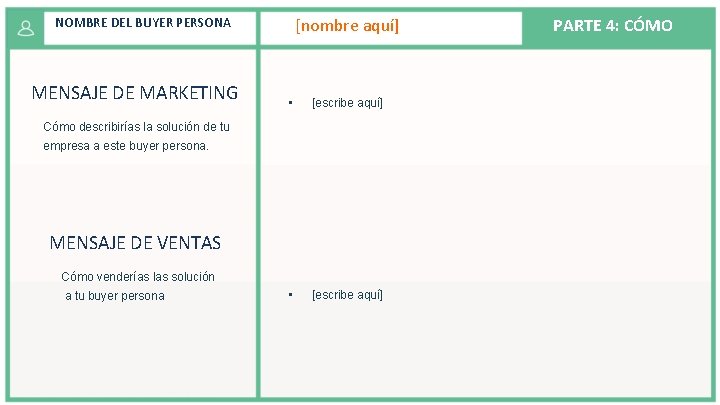Click the text 'empresa a este buyer persona.'

pos(126,146)
